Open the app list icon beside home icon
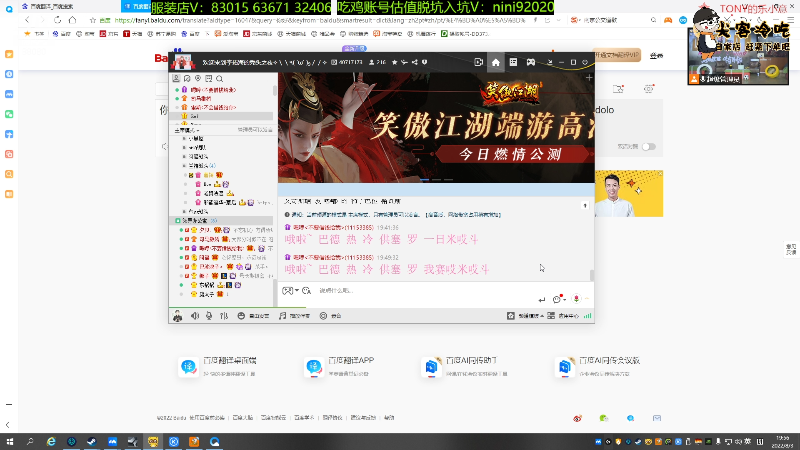This screenshot has height=450, width=800. tap(513, 62)
